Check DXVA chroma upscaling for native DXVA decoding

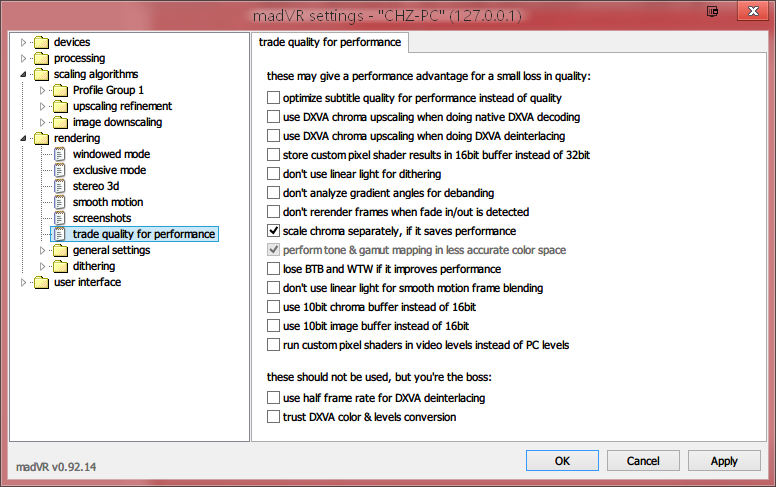coord(273,117)
